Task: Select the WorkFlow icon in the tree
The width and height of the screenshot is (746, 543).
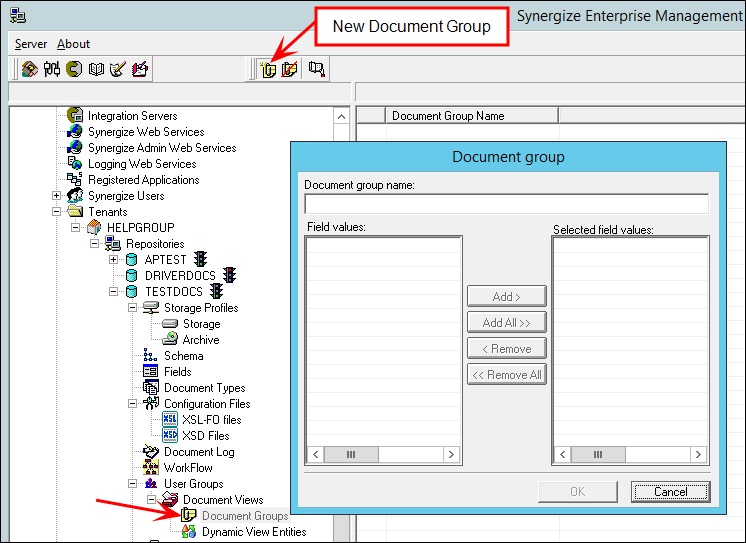Action: pos(151,468)
